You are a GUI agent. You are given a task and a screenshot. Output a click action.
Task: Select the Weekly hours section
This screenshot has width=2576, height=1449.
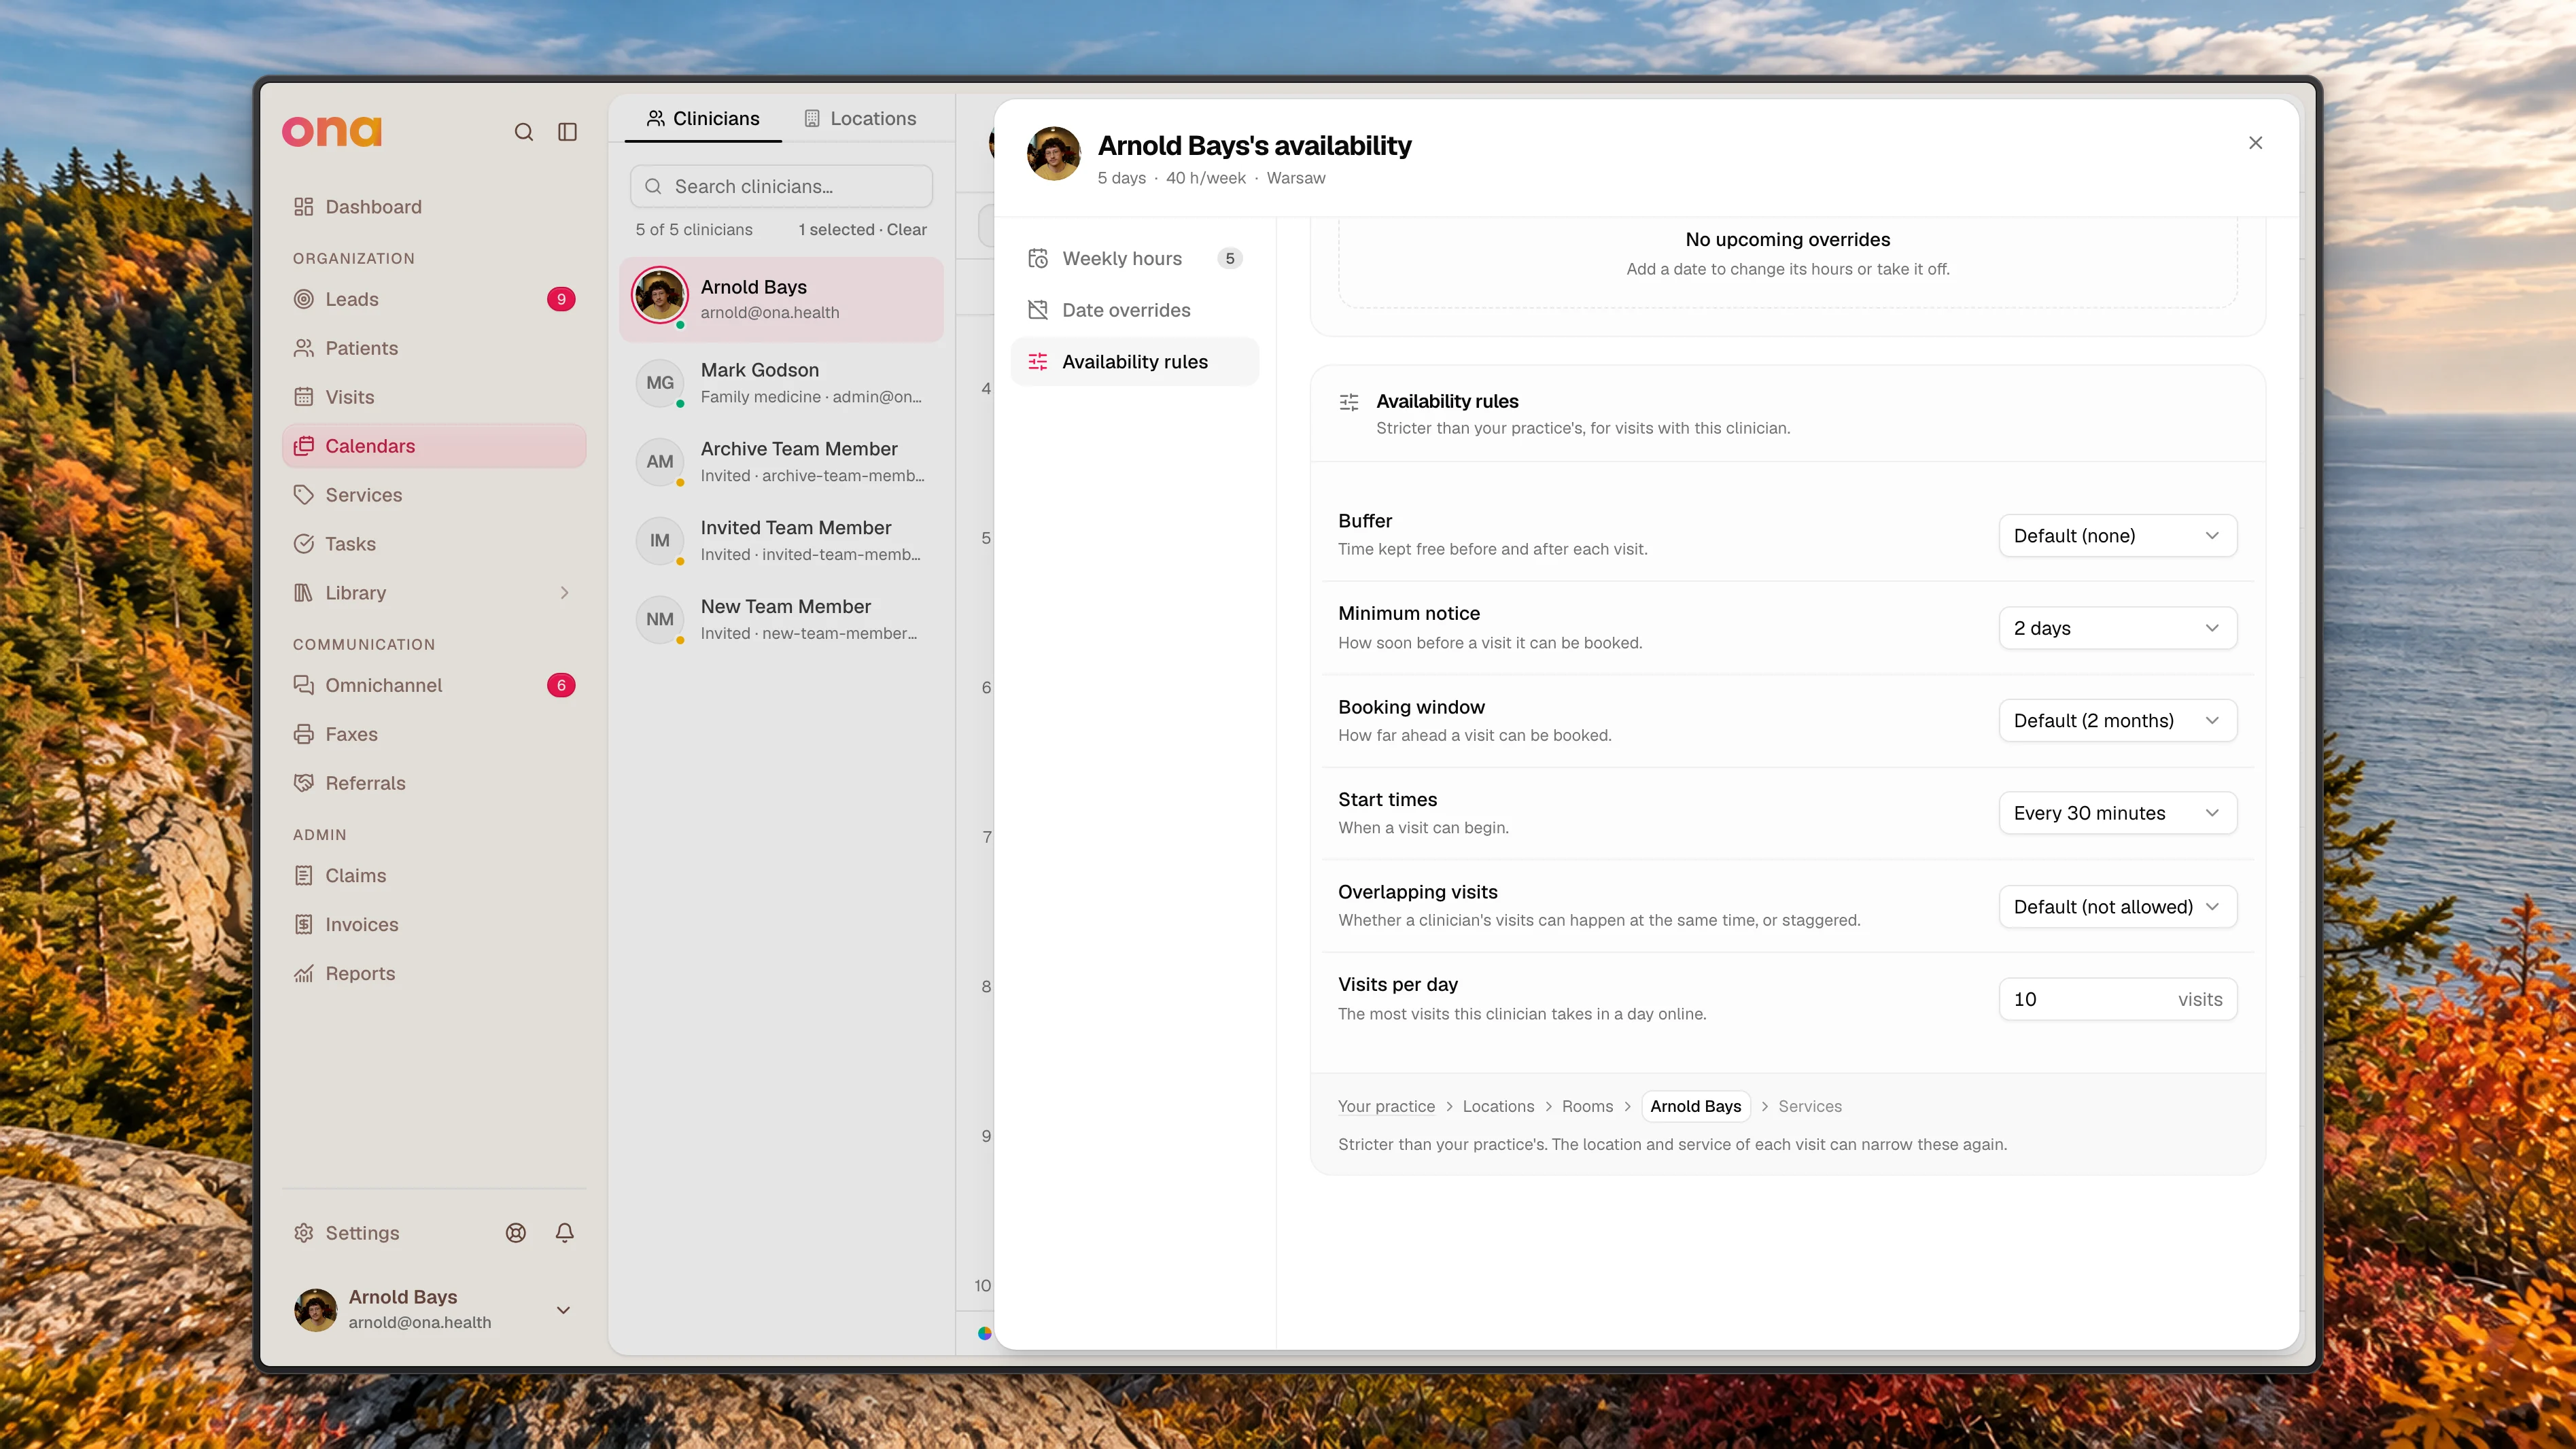coord(1134,258)
